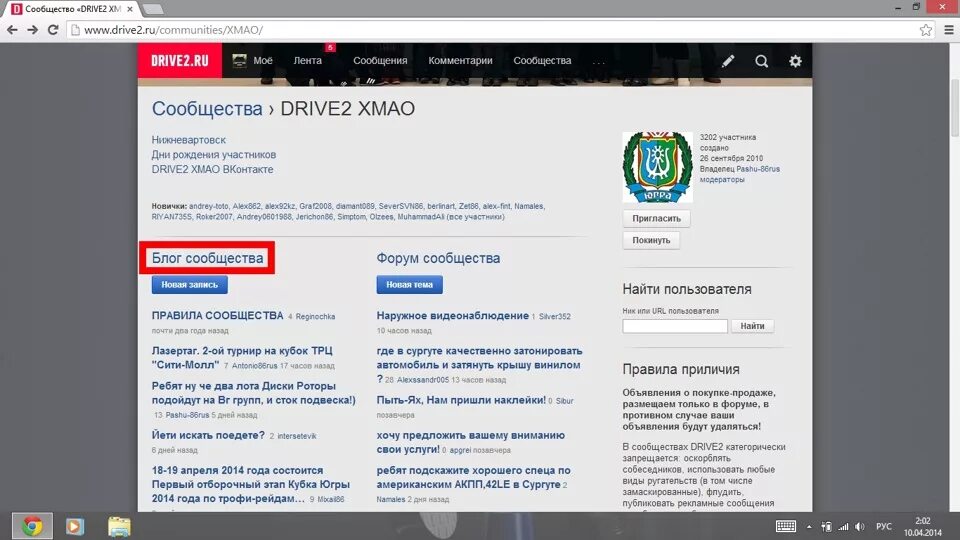Open the Моё menu item
The height and width of the screenshot is (540, 960).
tap(263, 61)
